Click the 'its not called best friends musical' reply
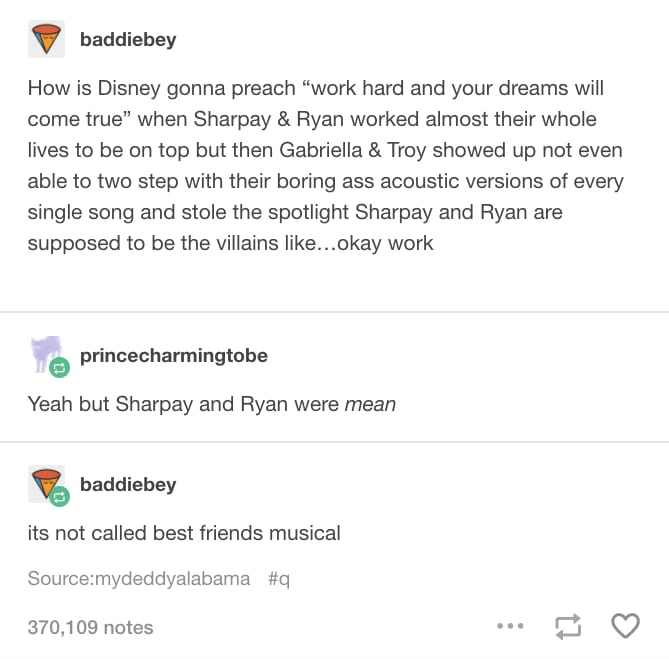Screen dimensions: 669x659 [184, 533]
